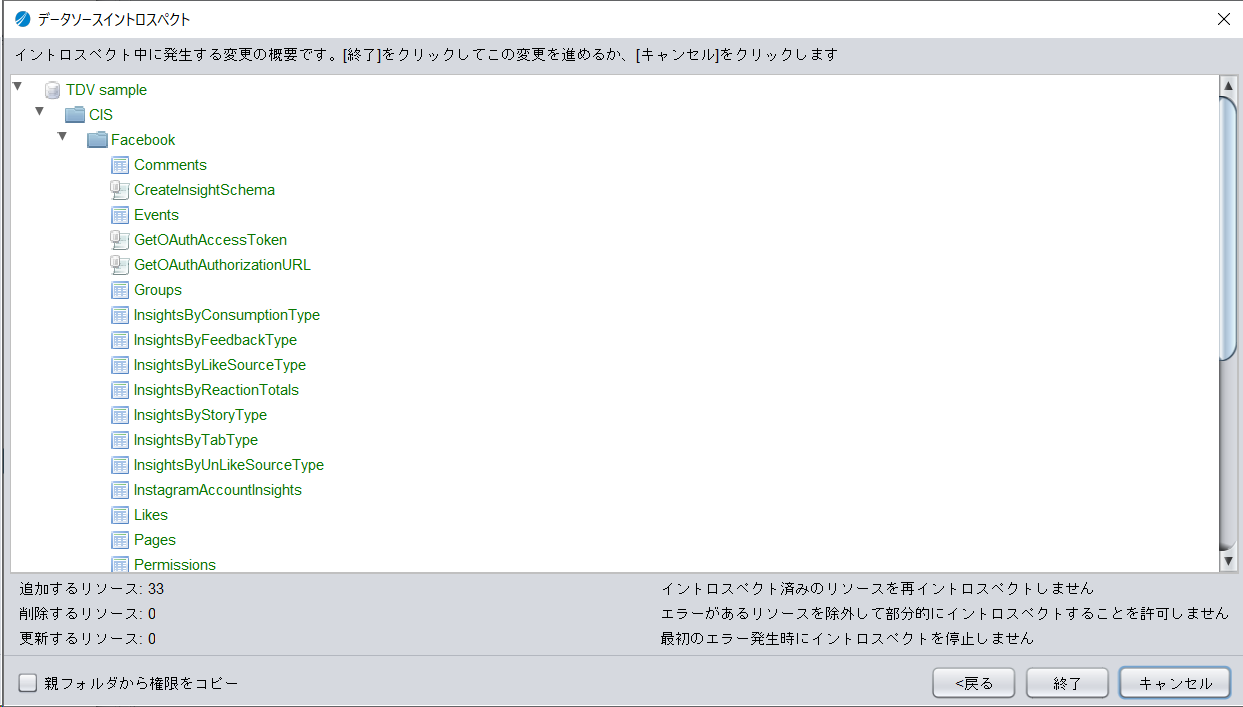The width and height of the screenshot is (1243, 707).
Task: Select the Comments row label
Action: click(170, 165)
